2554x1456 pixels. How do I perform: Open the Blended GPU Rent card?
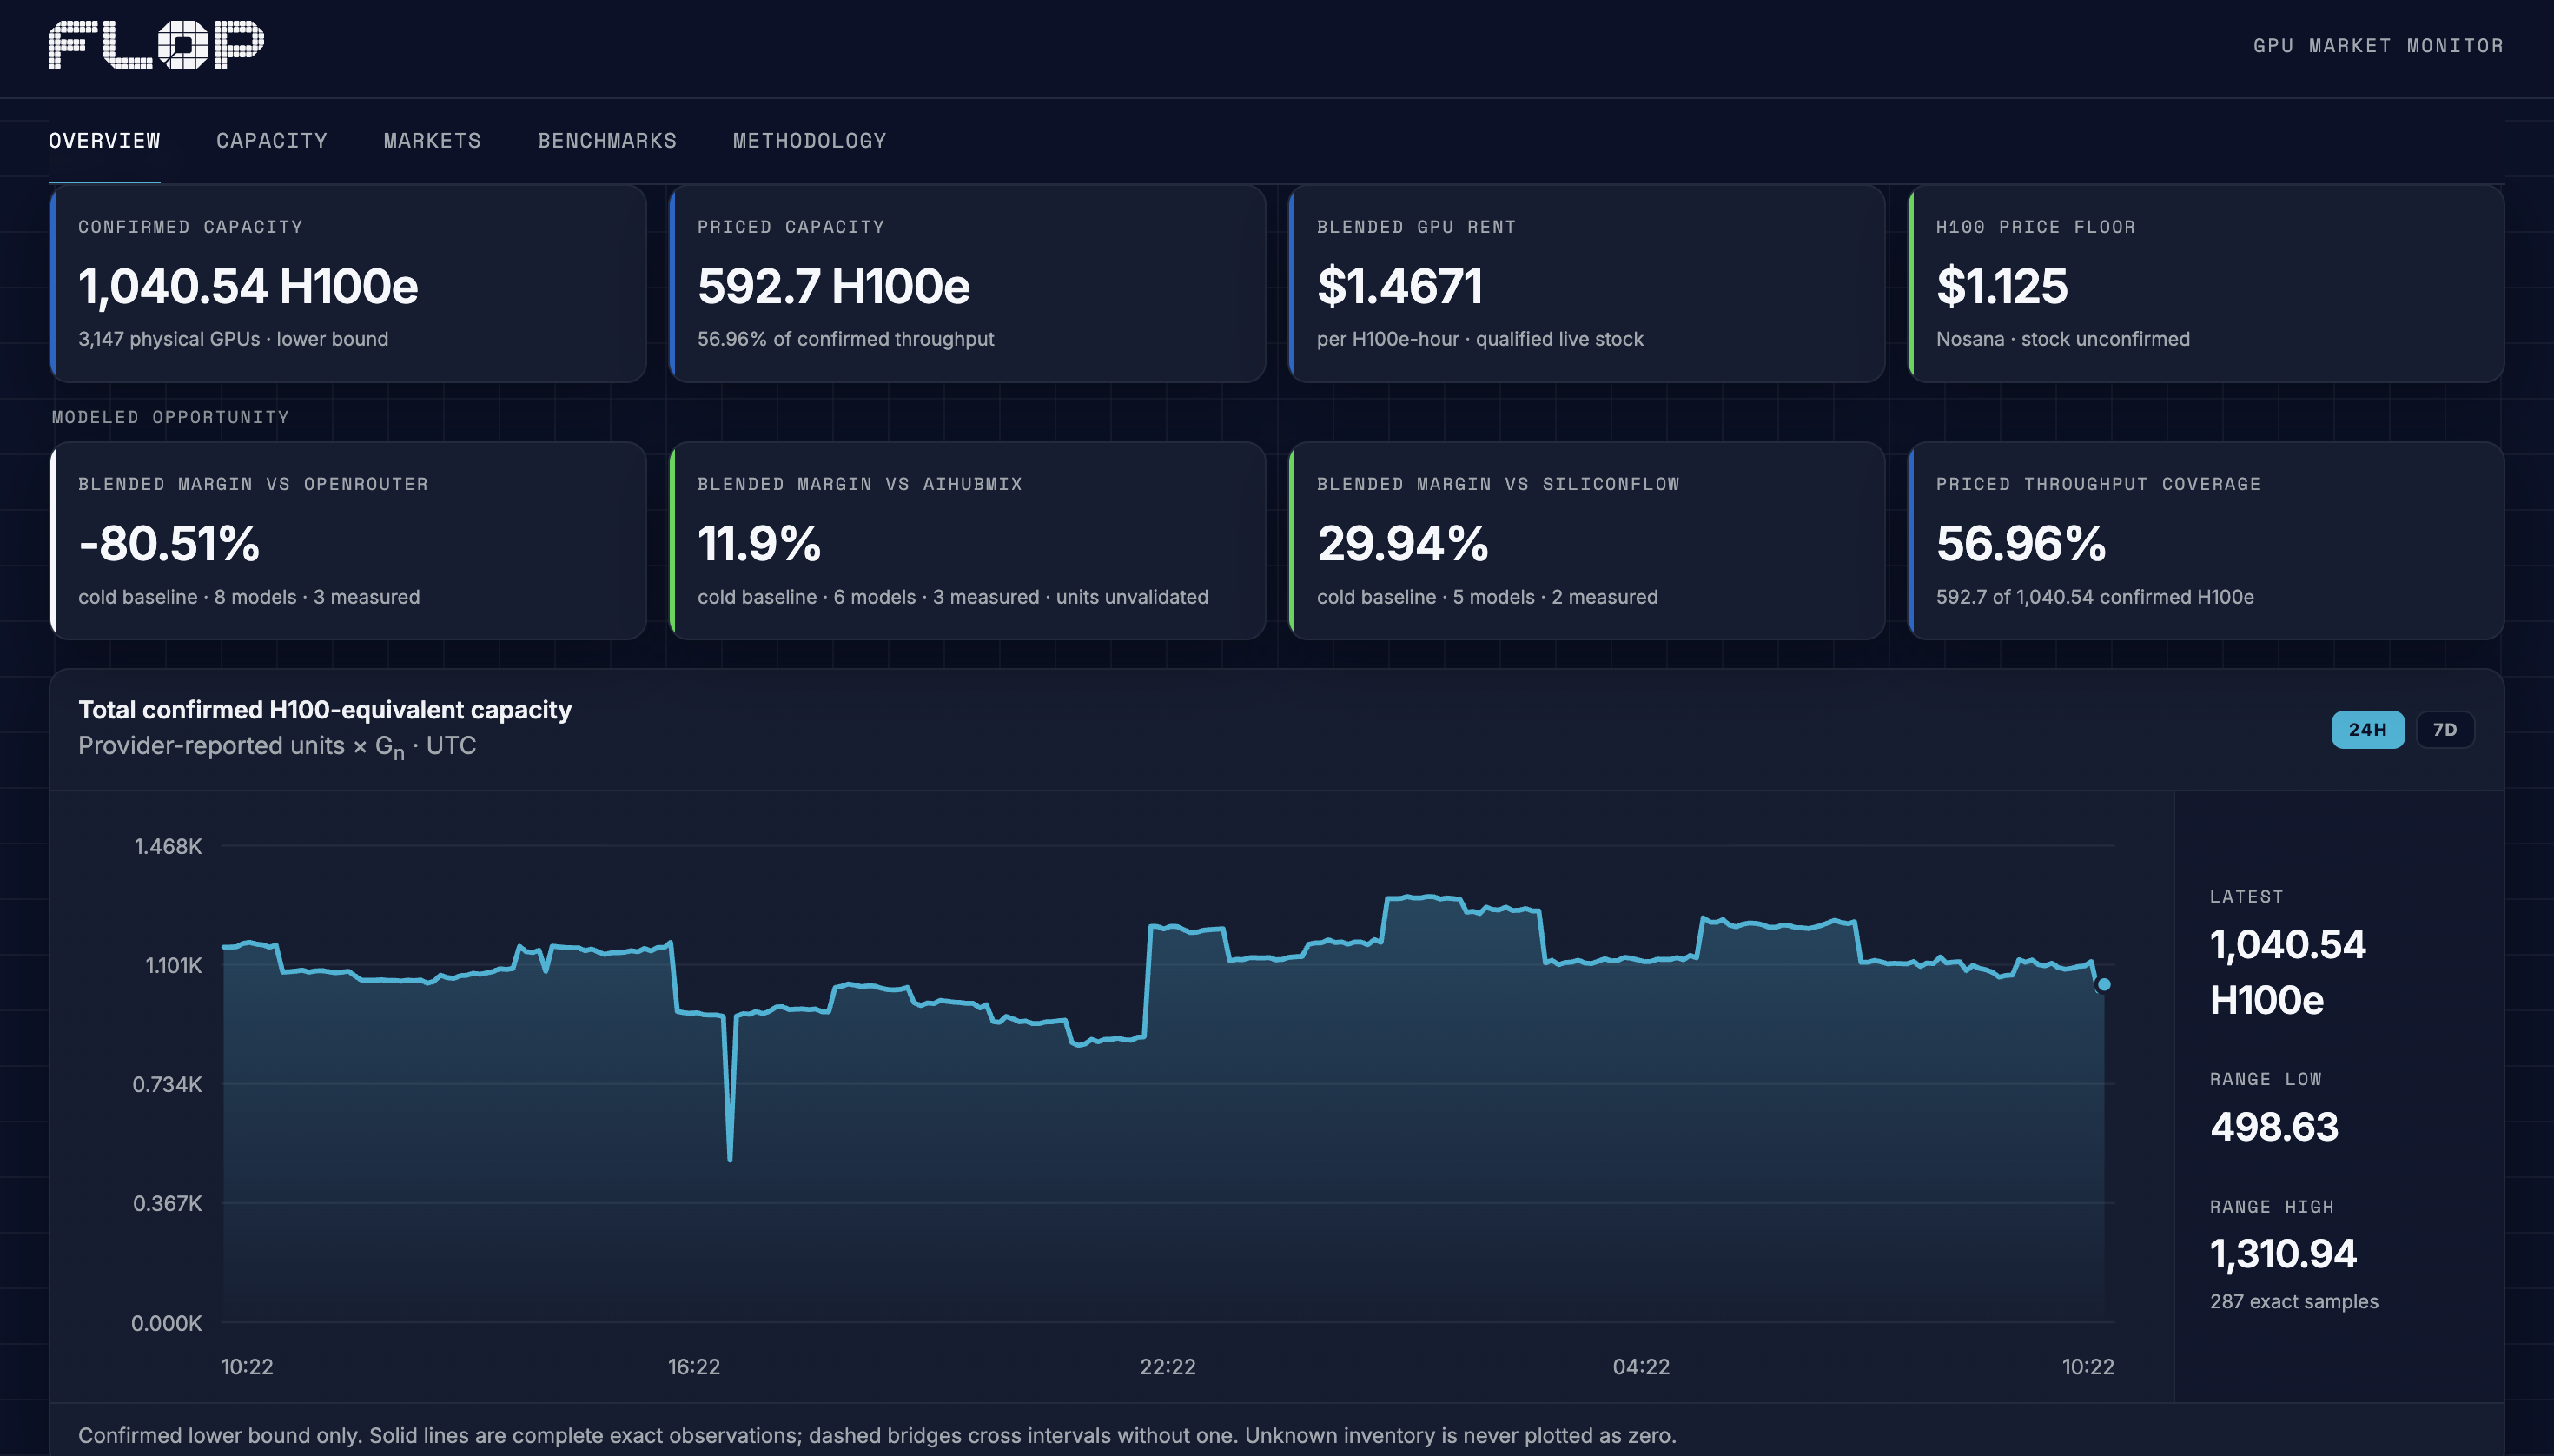(x=1586, y=283)
